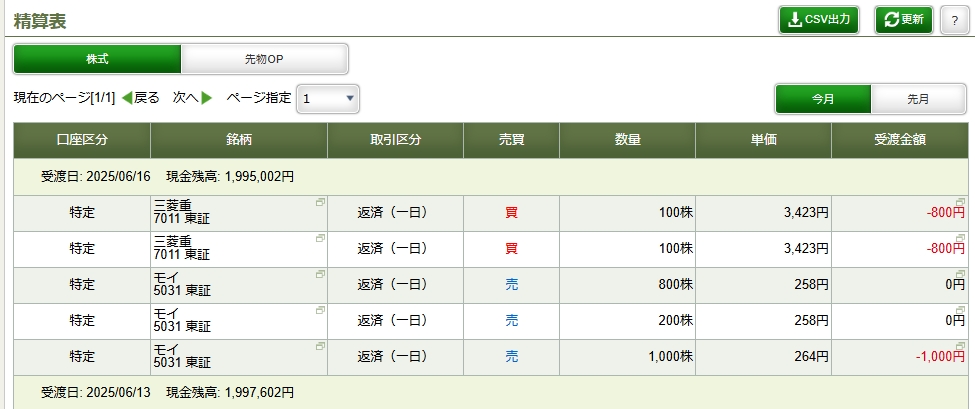975x409 pixels.
Task: Go forward with the 次へ green arrow
Action: click(x=193, y=98)
